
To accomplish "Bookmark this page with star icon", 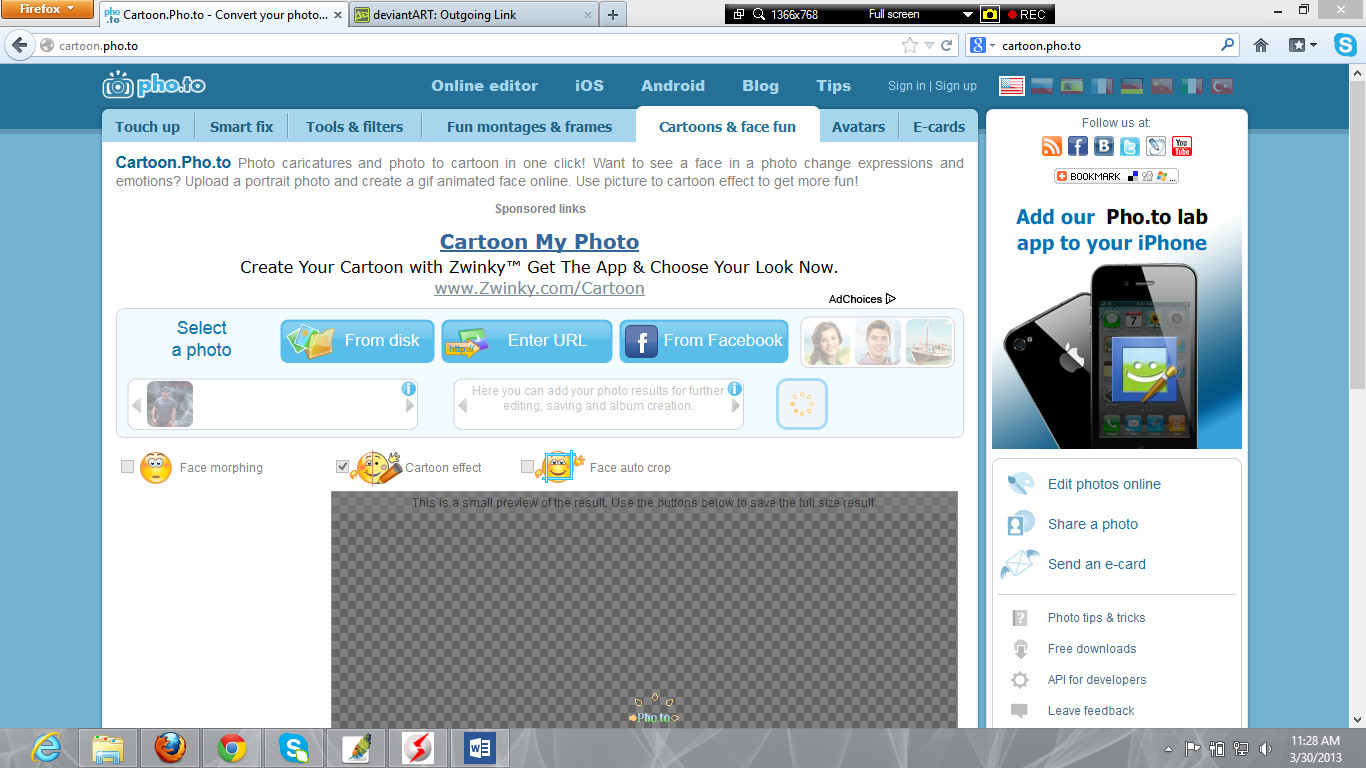I will tap(909, 45).
